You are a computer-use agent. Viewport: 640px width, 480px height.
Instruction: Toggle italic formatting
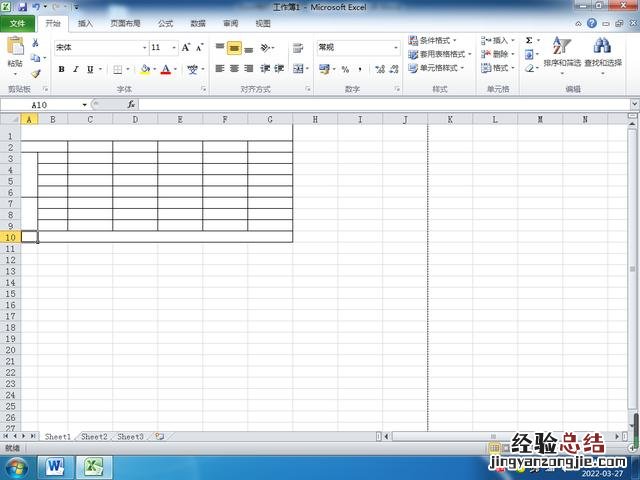[x=75, y=69]
